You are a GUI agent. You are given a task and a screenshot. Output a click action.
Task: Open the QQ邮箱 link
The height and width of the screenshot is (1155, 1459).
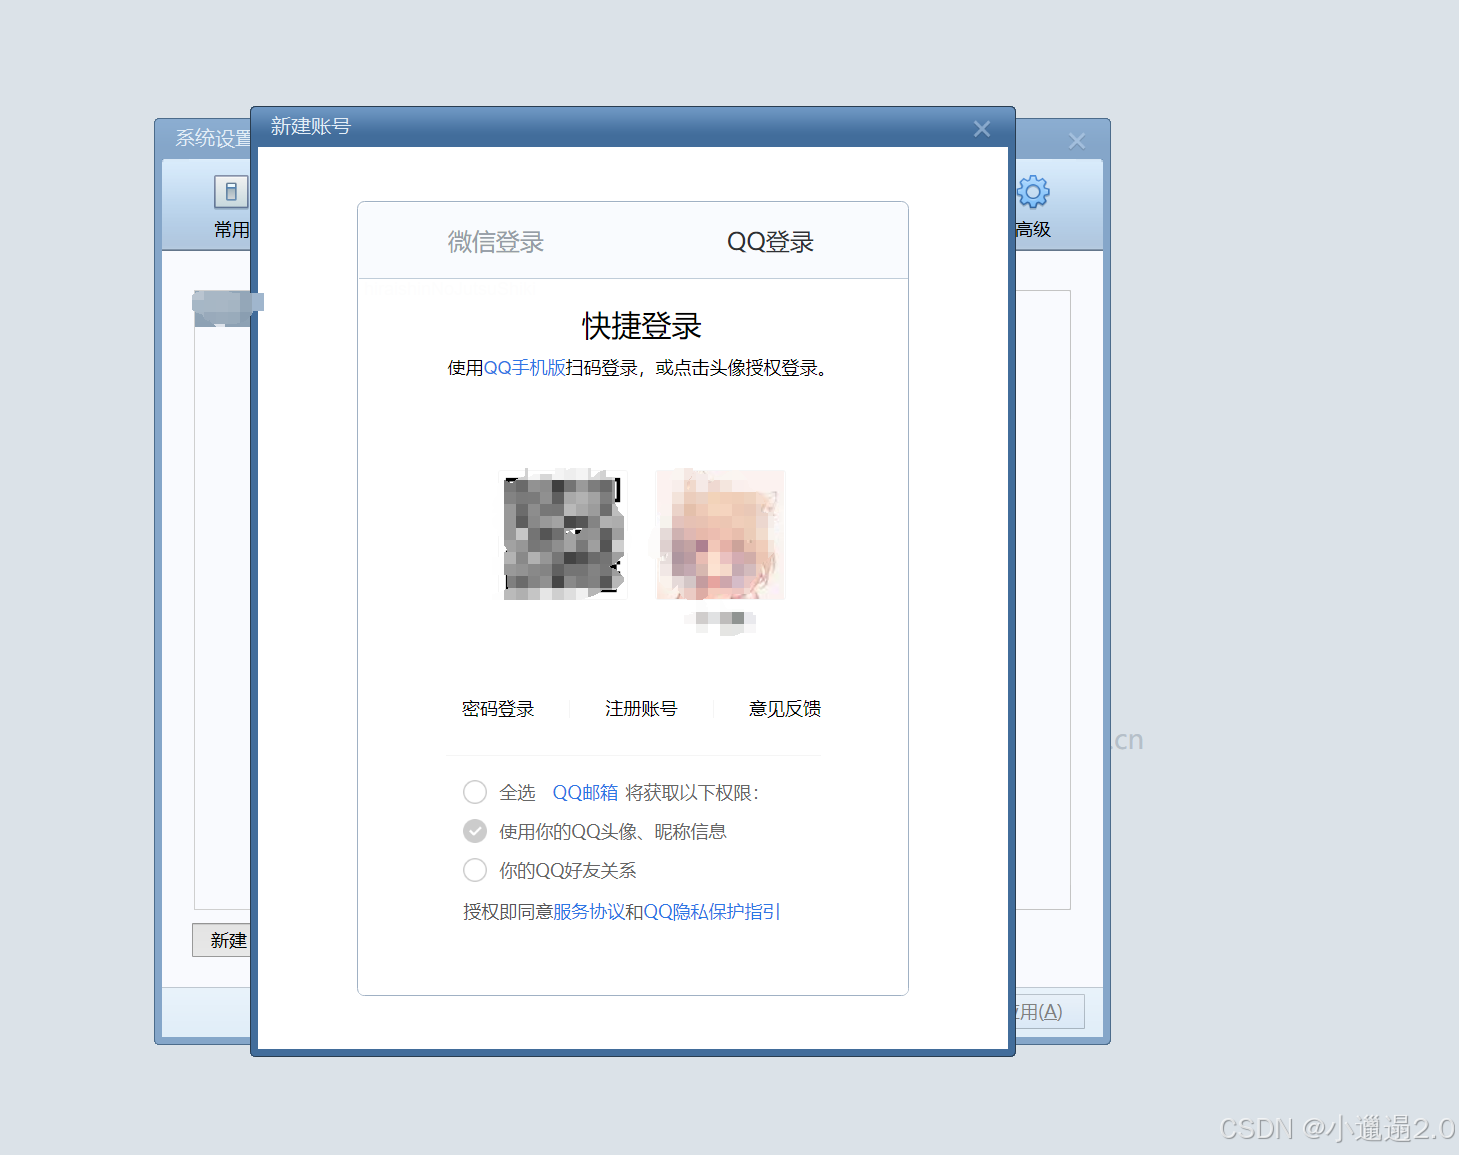coord(585,793)
